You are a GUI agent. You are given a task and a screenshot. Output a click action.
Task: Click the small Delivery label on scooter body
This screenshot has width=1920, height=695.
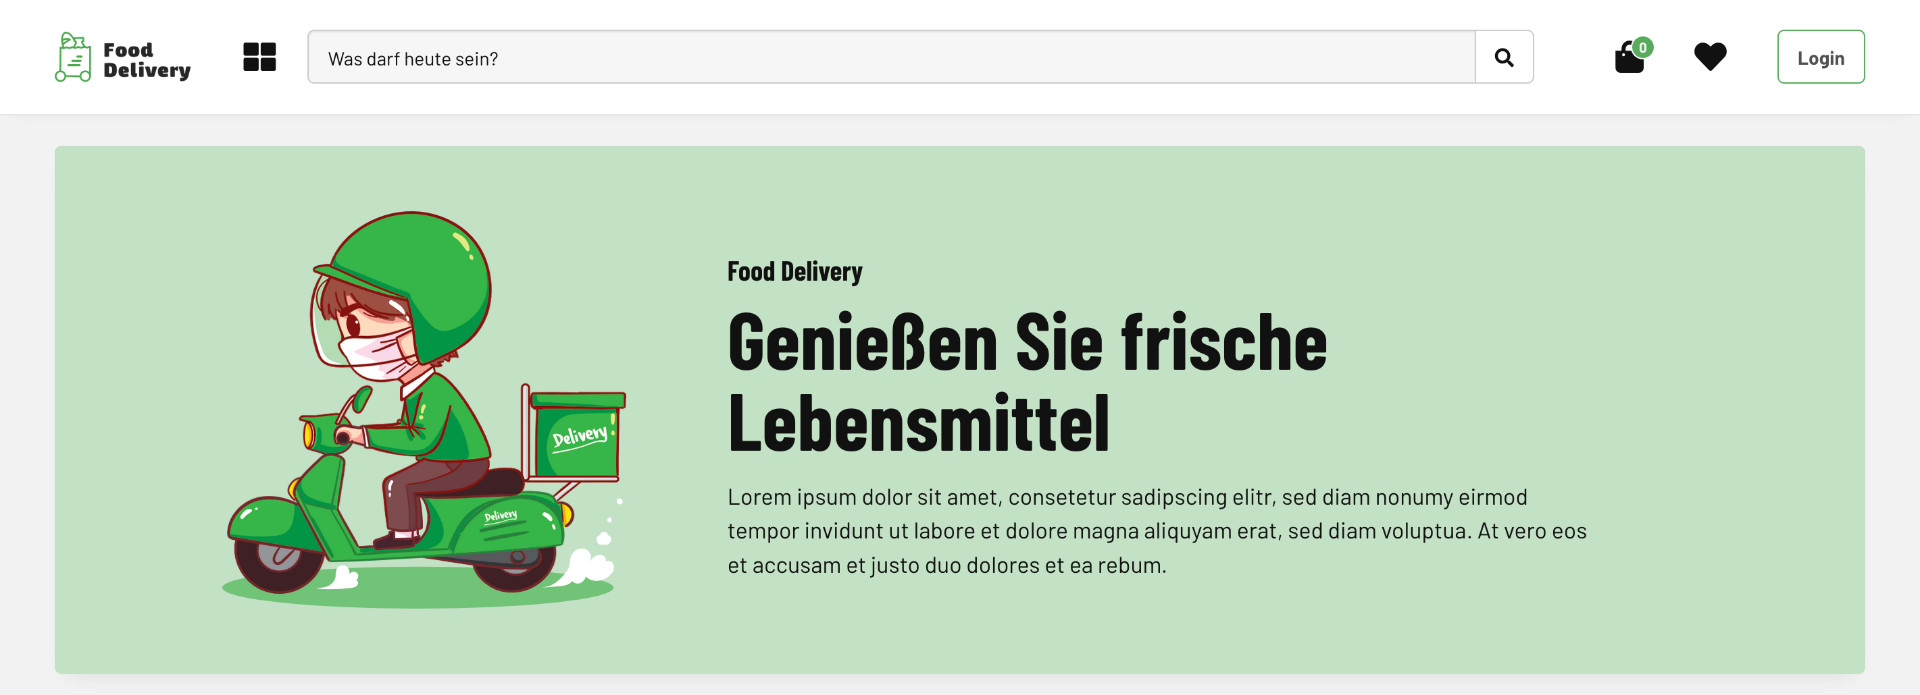click(501, 516)
